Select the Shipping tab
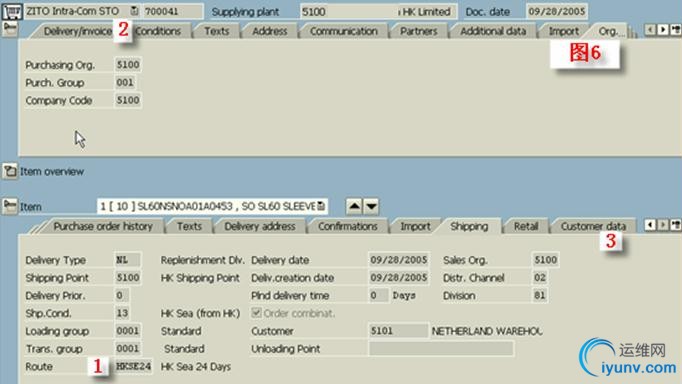 pos(469,227)
